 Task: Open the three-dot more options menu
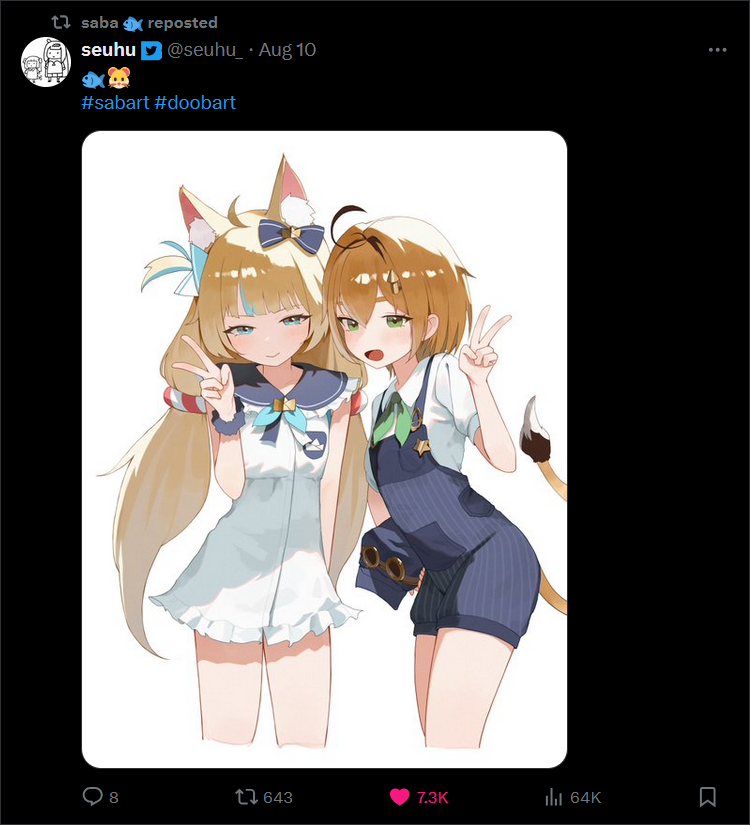point(717,50)
